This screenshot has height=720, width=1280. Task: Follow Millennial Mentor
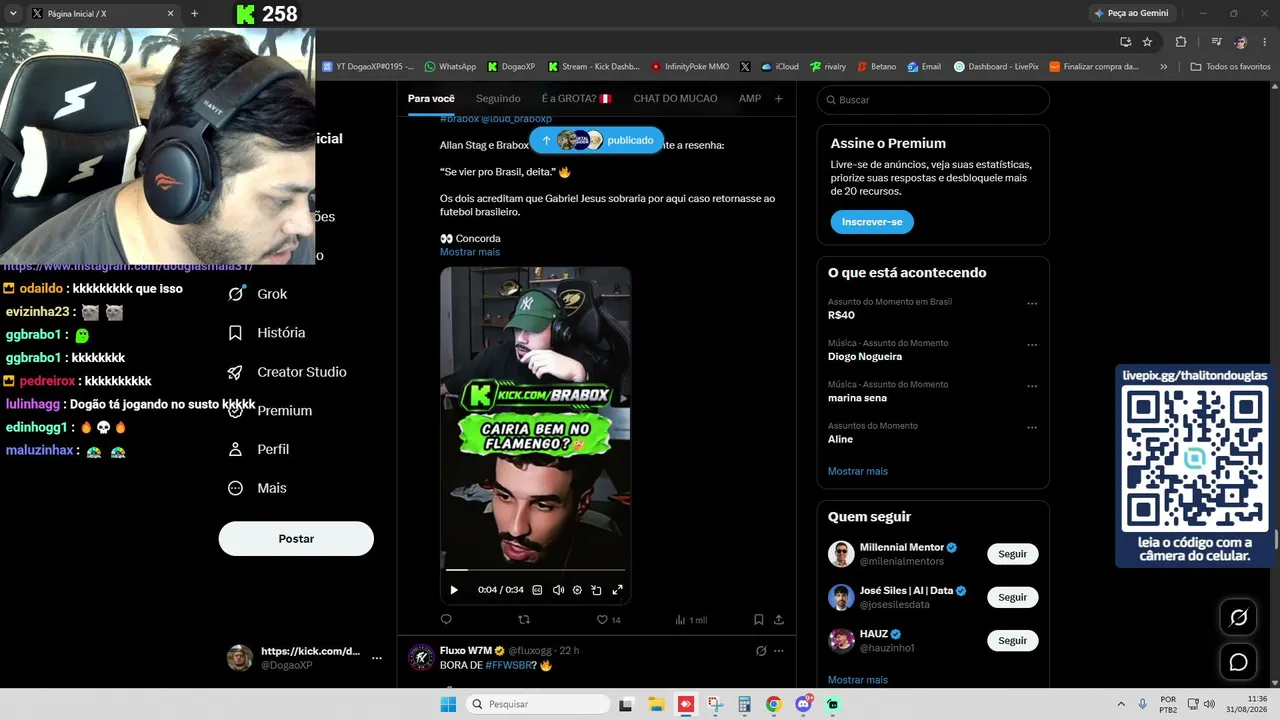1013,554
